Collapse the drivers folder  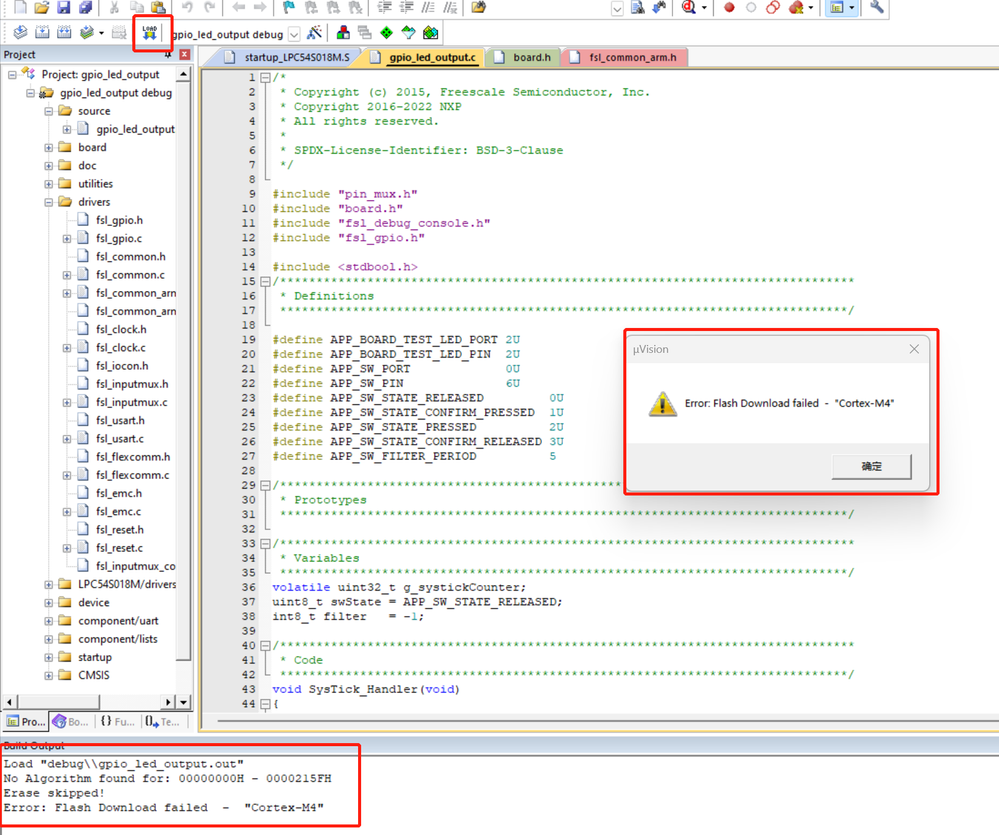coord(48,202)
